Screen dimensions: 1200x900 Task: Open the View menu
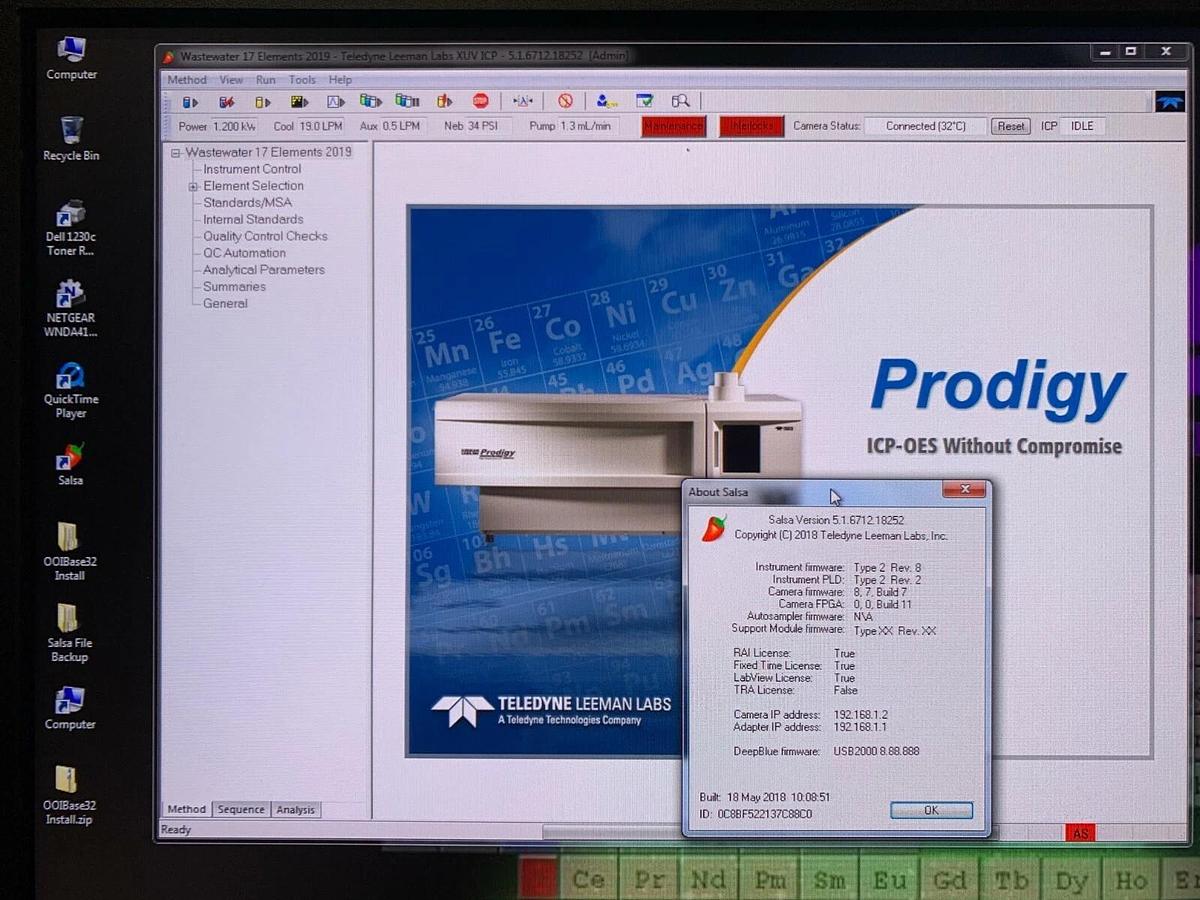click(x=231, y=80)
